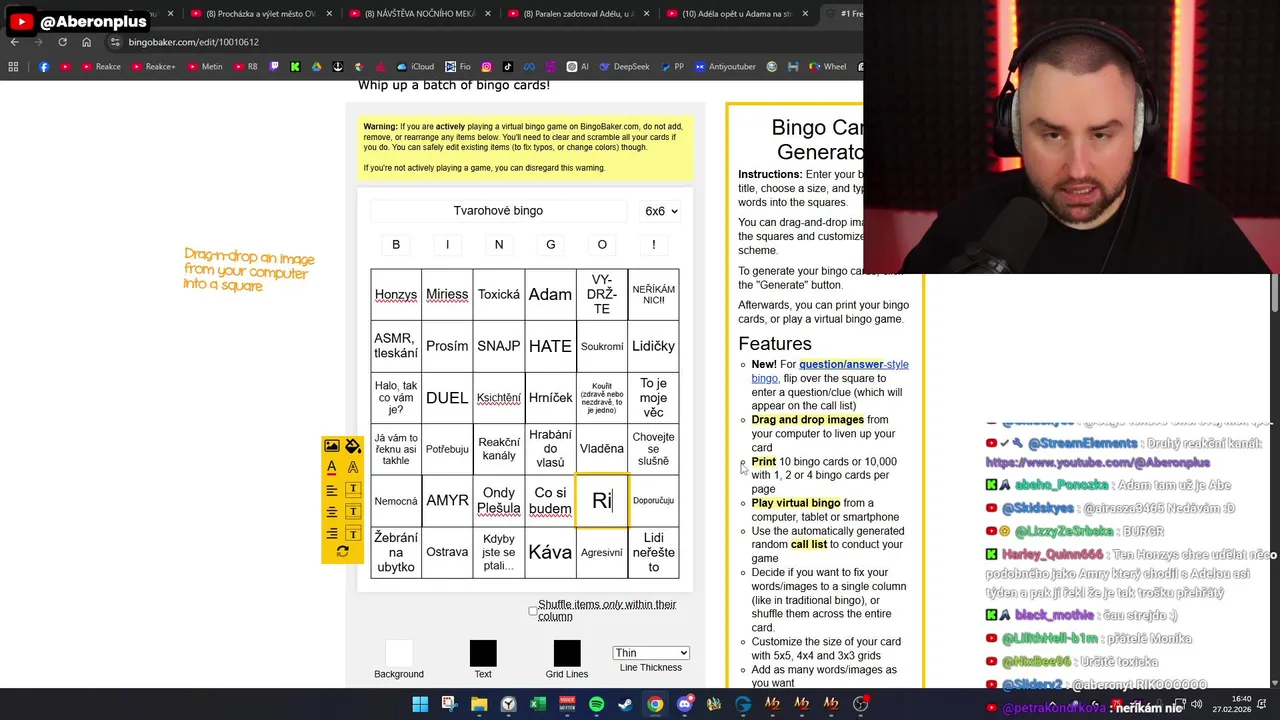Open the iCloud bookmark
The image size is (1280, 720).
415,67
